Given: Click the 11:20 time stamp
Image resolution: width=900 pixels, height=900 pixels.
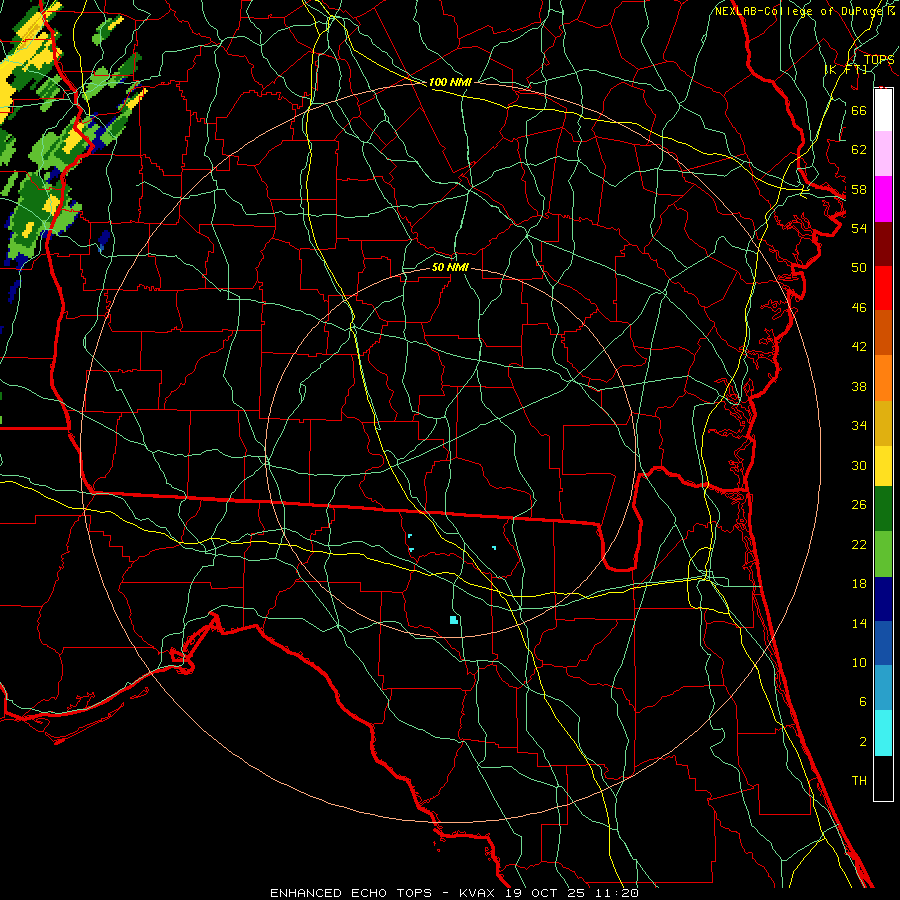Looking at the screenshot, I should [x=618, y=893].
